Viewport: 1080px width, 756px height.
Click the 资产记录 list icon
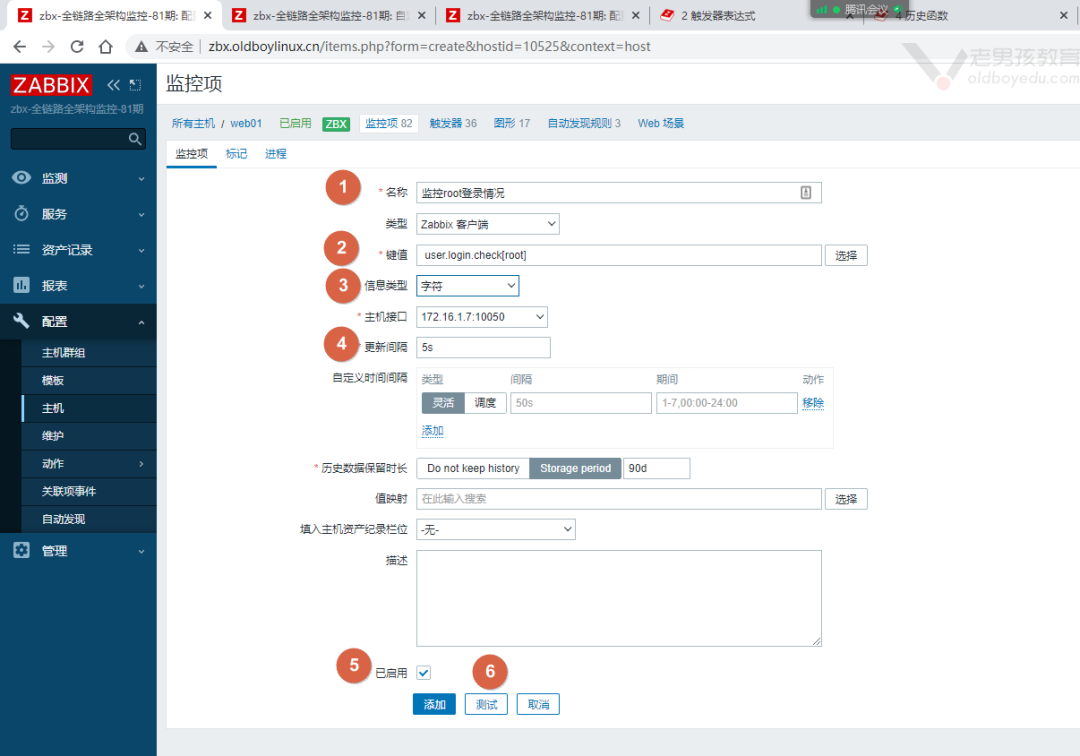(x=21, y=249)
